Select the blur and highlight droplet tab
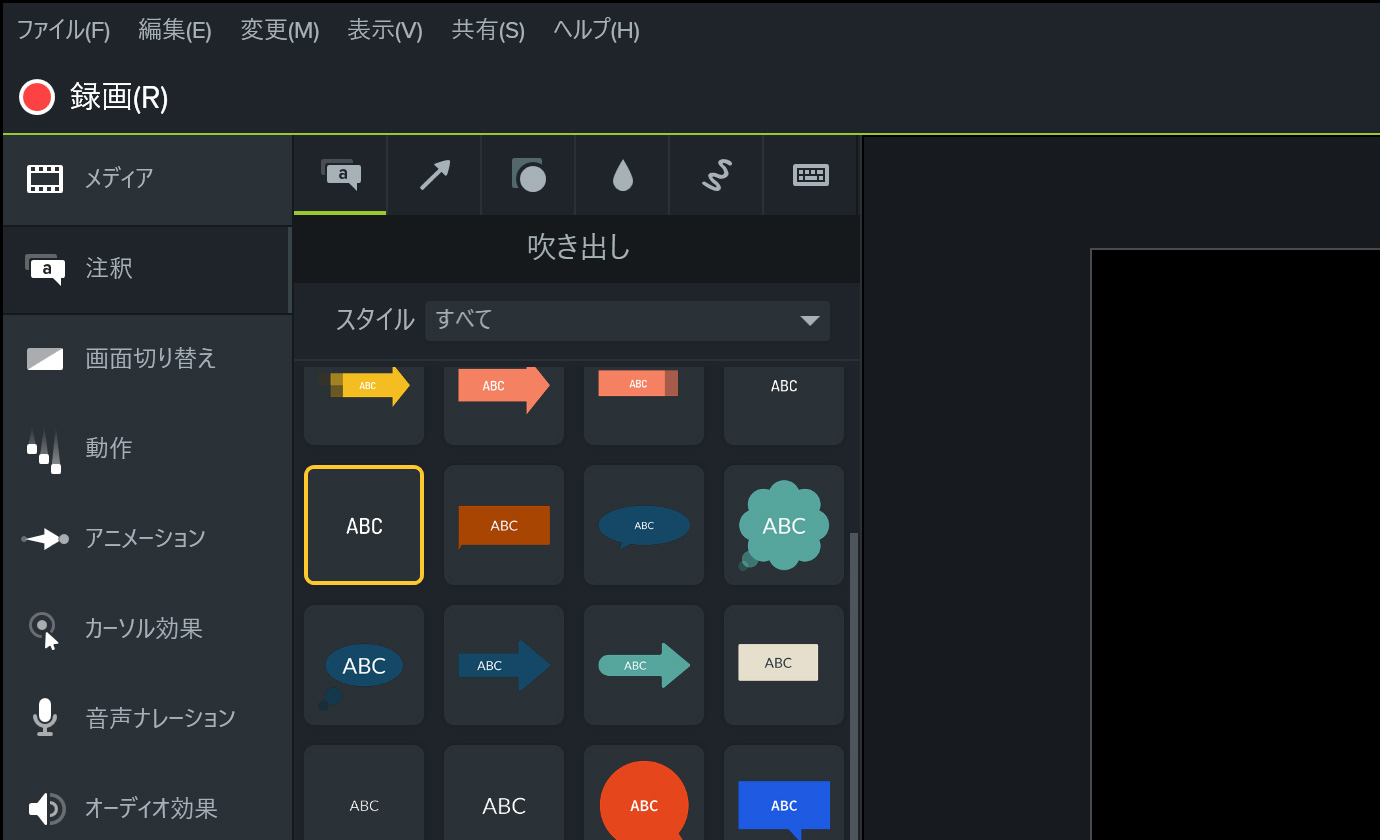The image size is (1380, 840). pos(622,176)
